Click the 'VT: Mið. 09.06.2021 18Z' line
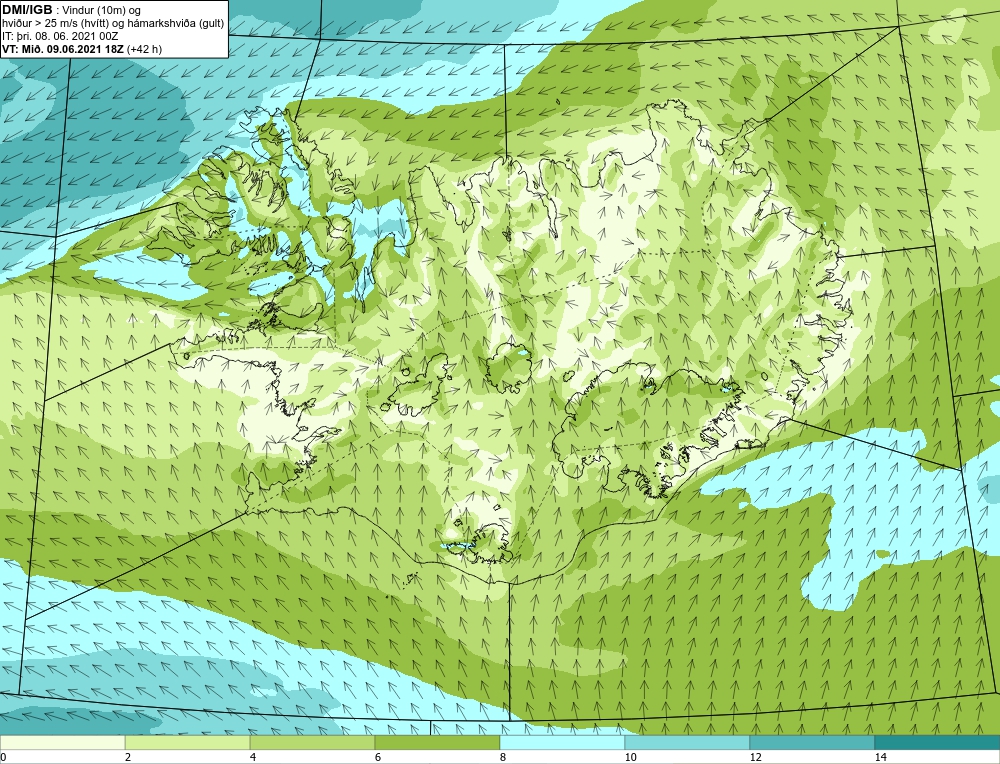This screenshot has height=764, width=1000. [63, 49]
